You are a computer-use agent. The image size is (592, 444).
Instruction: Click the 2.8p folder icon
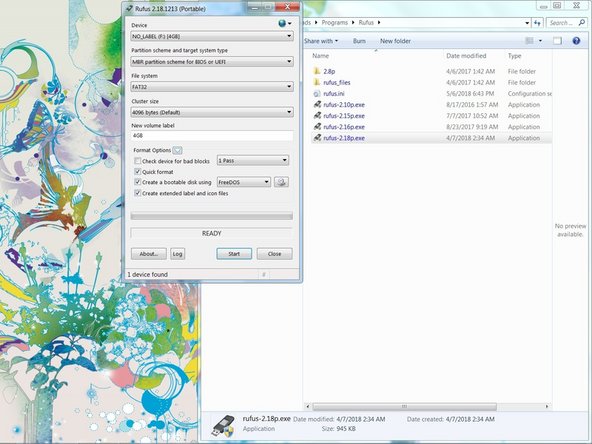[317, 71]
